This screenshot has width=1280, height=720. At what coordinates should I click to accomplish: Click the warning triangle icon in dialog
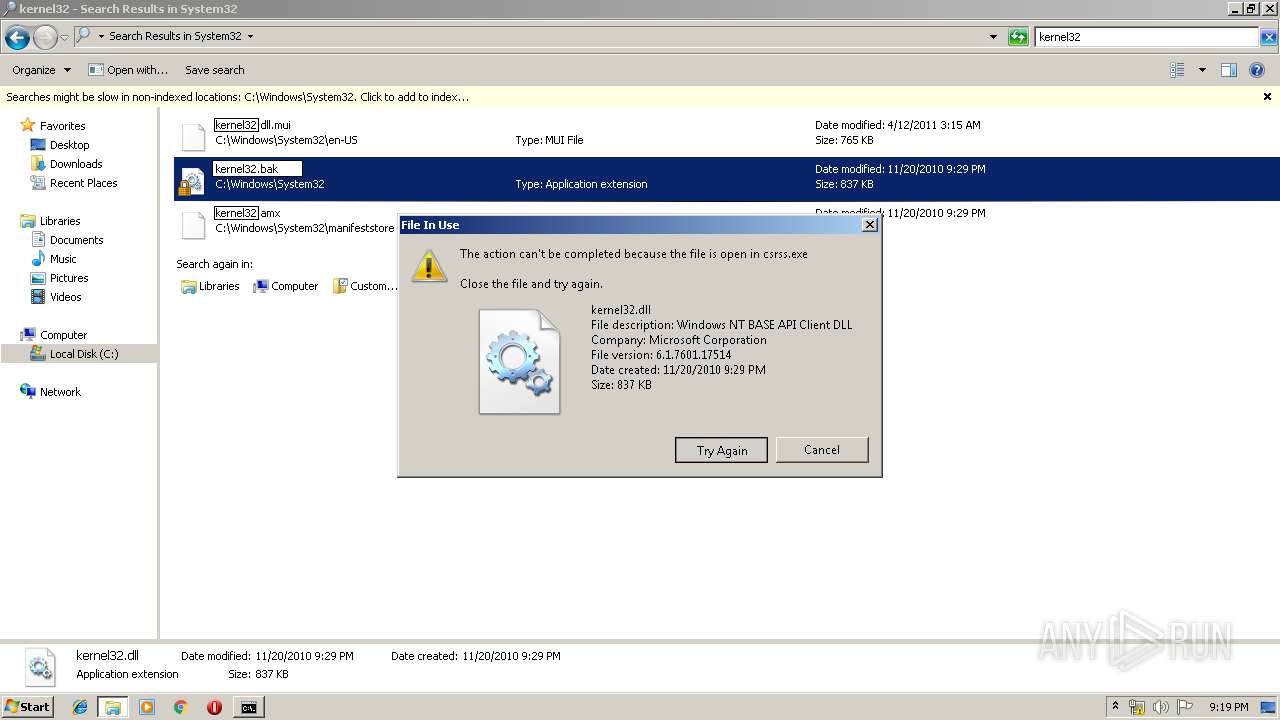coord(429,265)
